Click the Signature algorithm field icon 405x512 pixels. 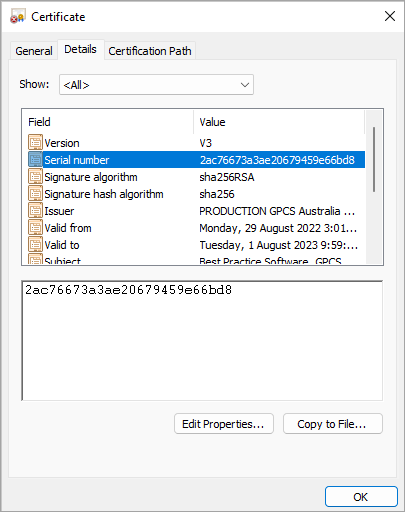pos(35,177)
